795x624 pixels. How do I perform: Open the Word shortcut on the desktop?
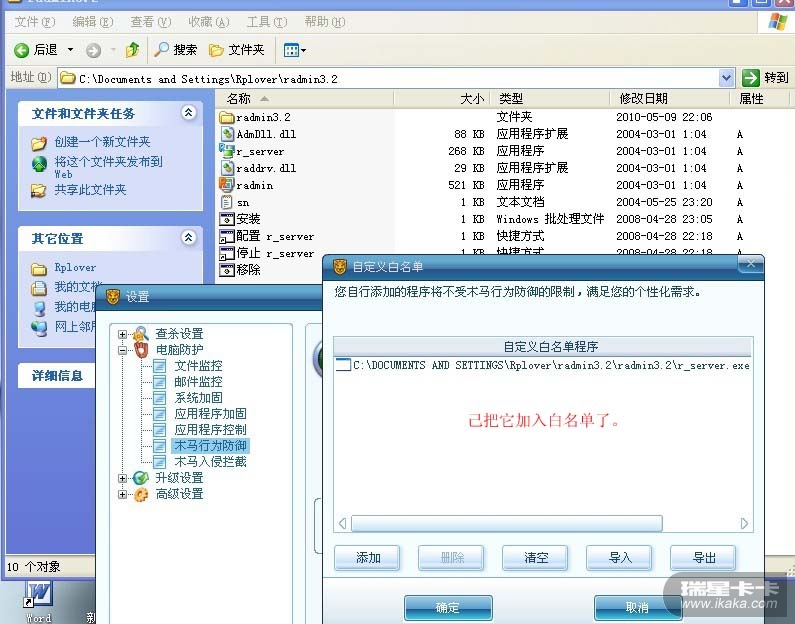click(39, 602)
